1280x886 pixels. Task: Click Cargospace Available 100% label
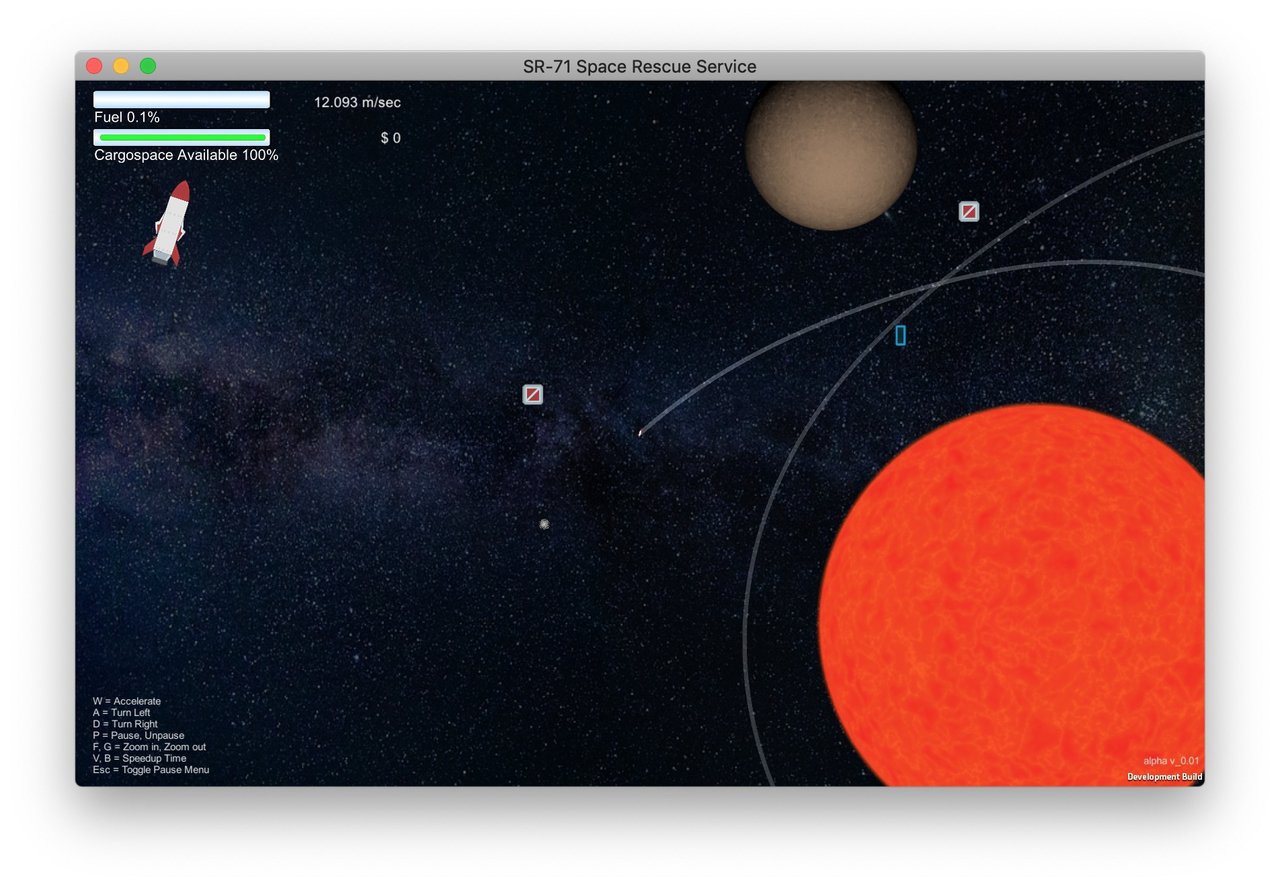(x=186, y=155)
